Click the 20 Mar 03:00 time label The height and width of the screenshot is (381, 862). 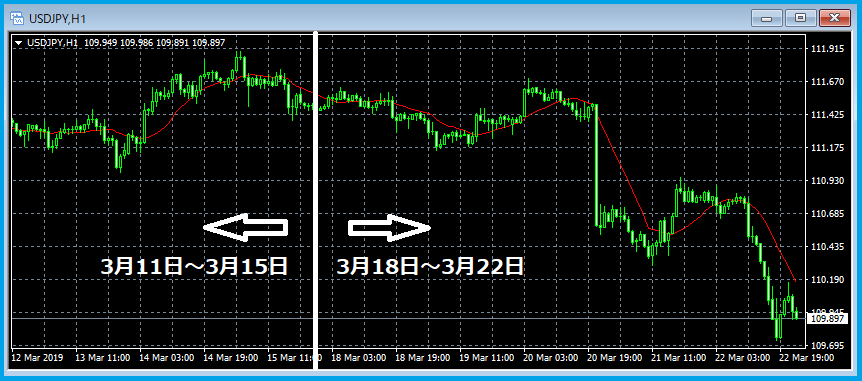click(x=551, y=357)
